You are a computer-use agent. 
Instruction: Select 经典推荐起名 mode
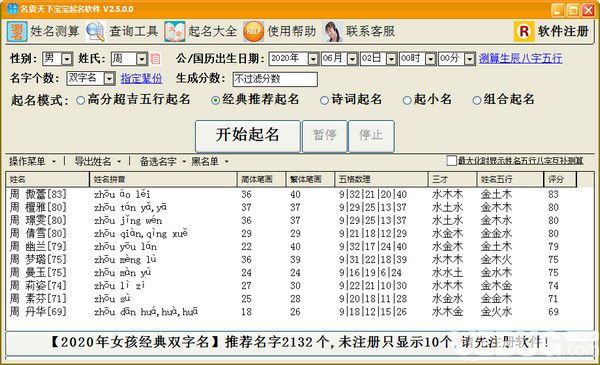click(x=215, y=101)
